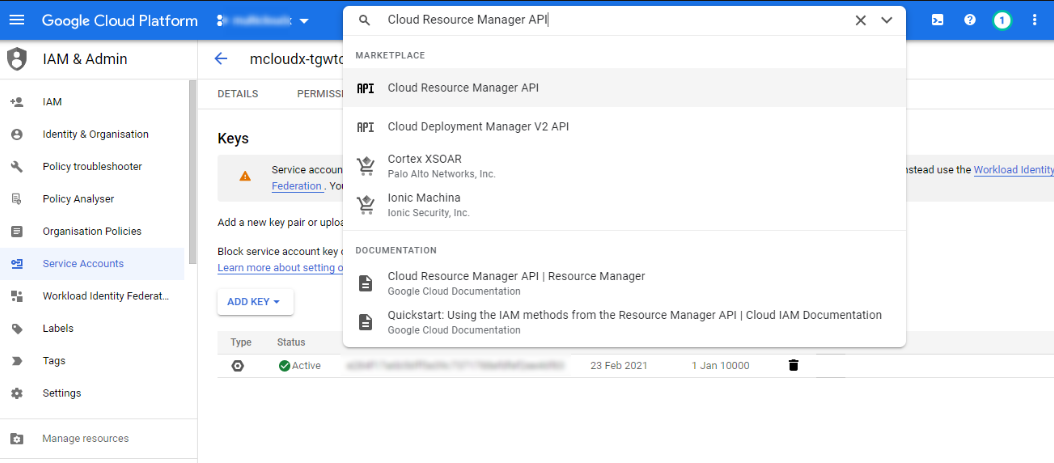Delete the active key with trash icon
1054x463 pixels.
tap(794, 366)
